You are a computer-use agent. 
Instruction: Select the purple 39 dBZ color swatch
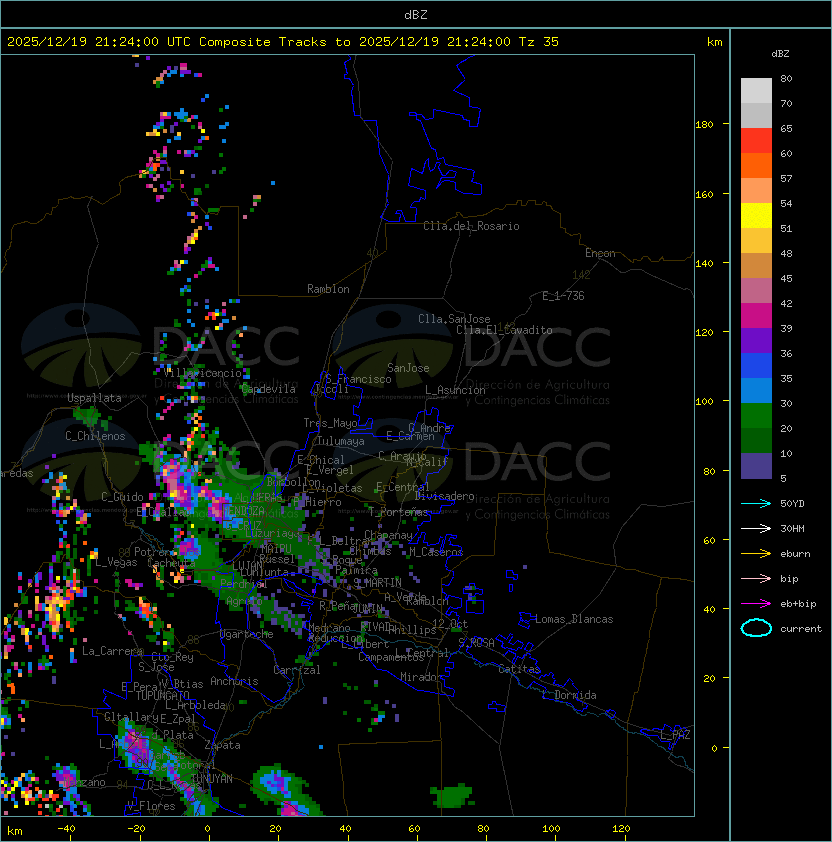point(756,340)
